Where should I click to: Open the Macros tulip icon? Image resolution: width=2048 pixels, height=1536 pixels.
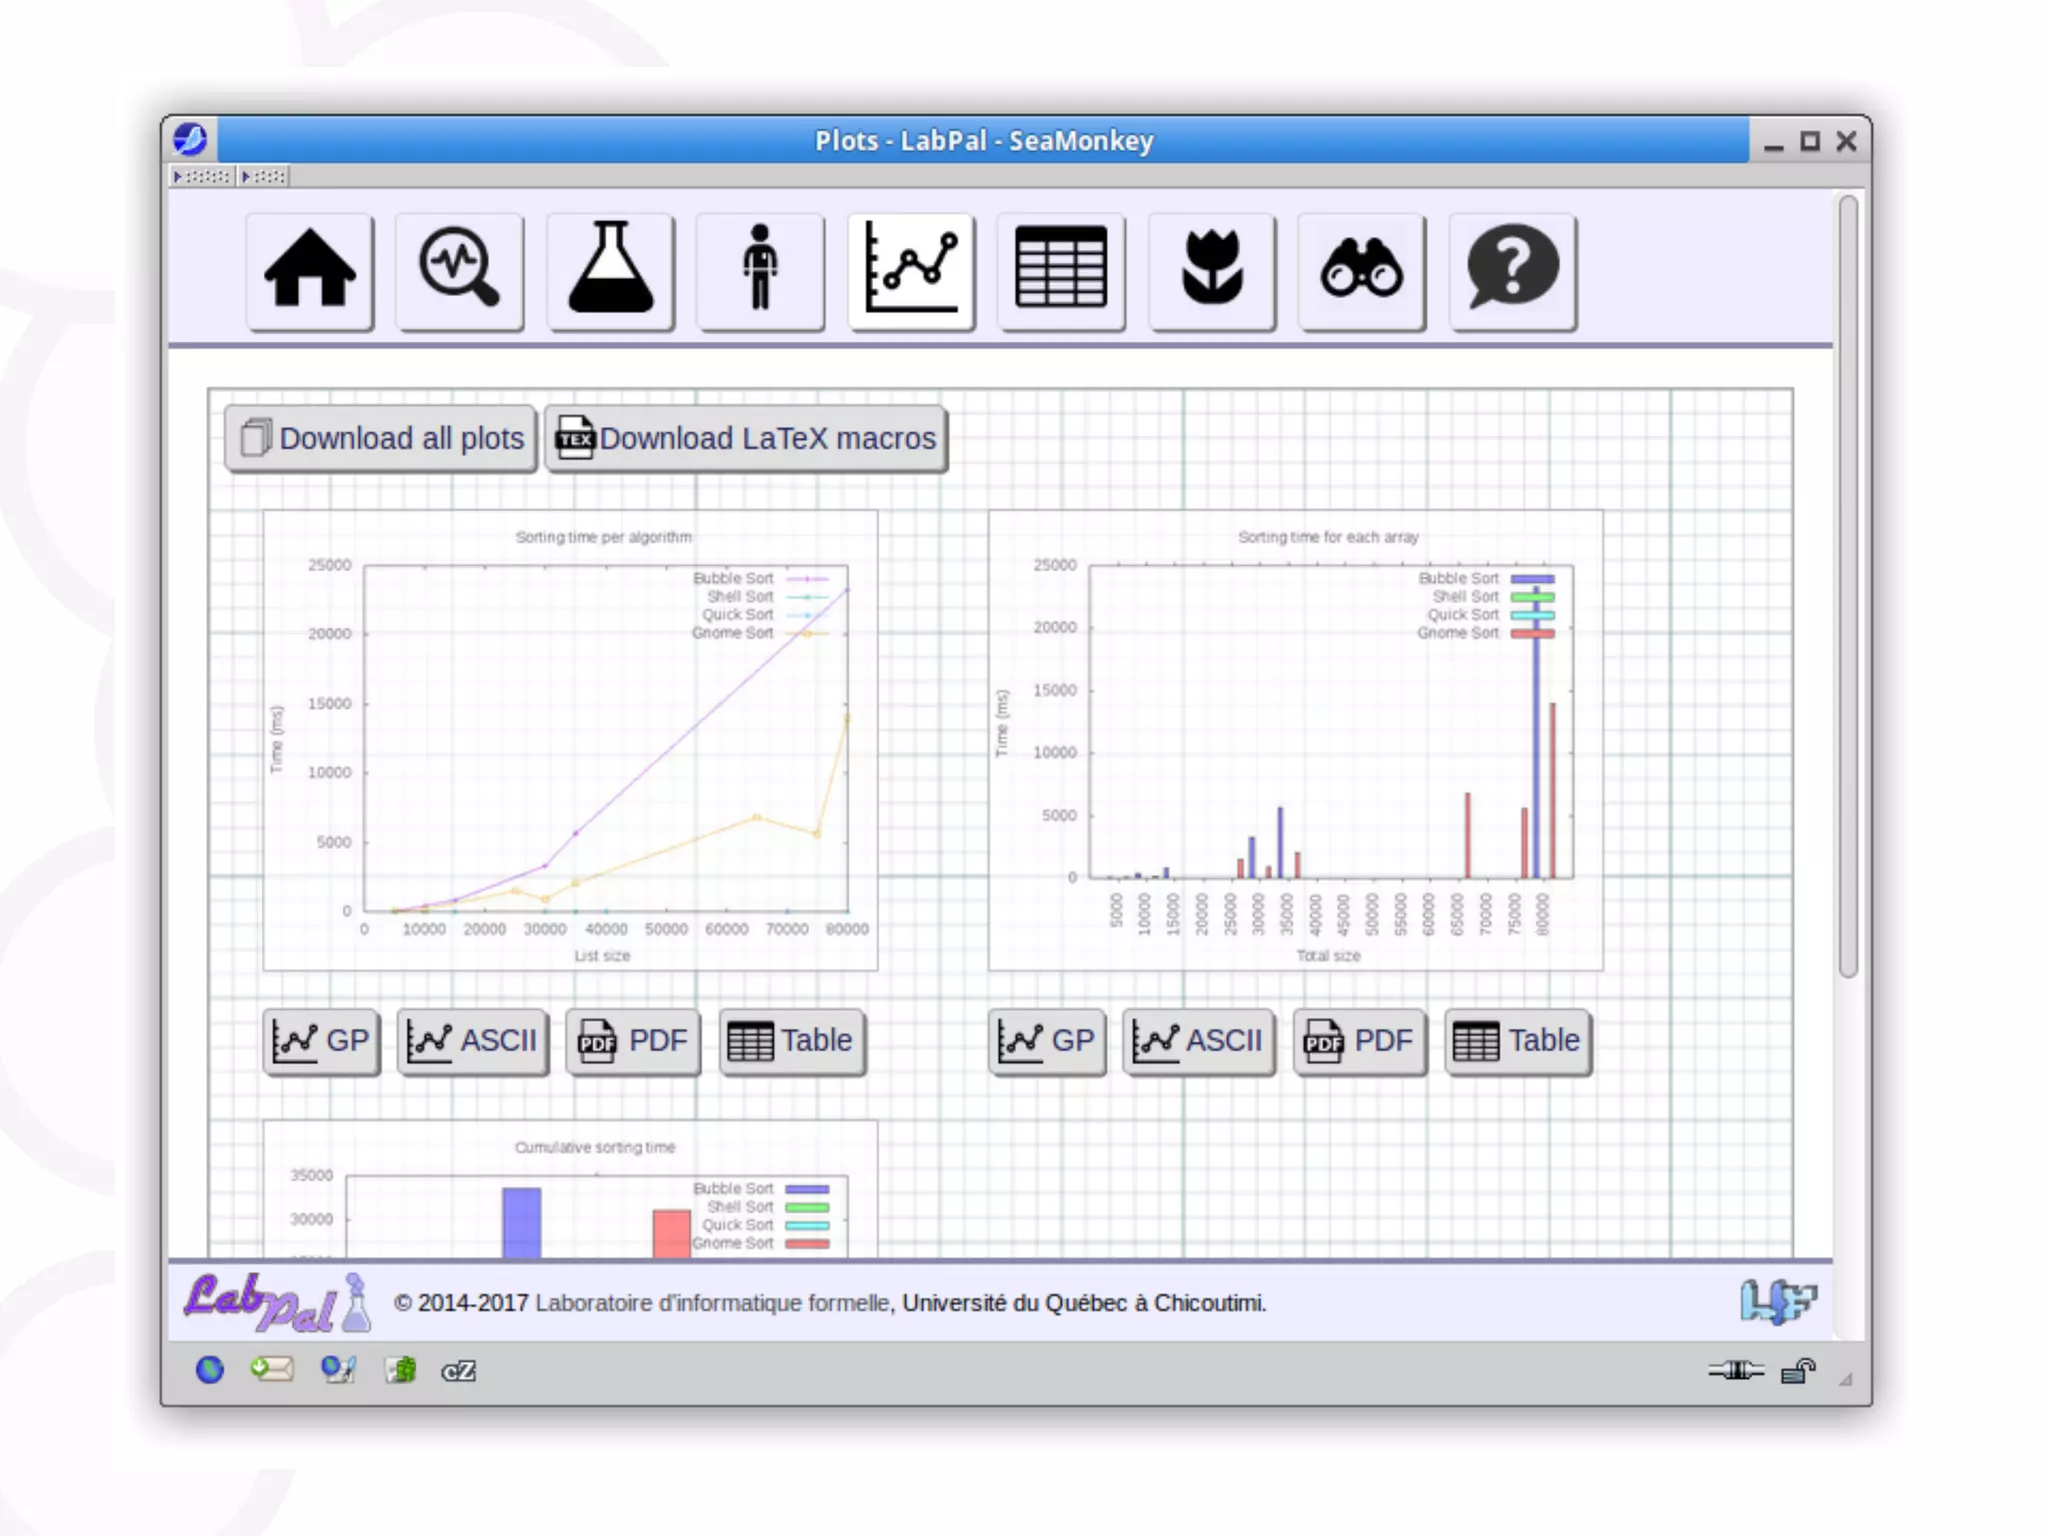coord(1212,270)
